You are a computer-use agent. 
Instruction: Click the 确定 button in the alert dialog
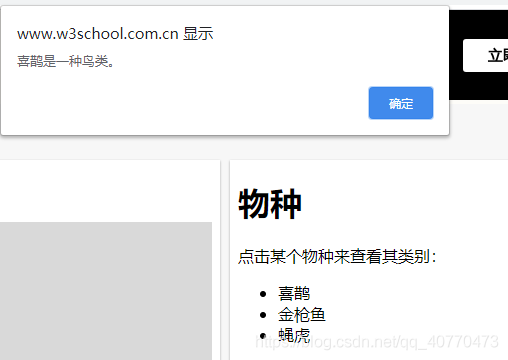pos(401,103)
